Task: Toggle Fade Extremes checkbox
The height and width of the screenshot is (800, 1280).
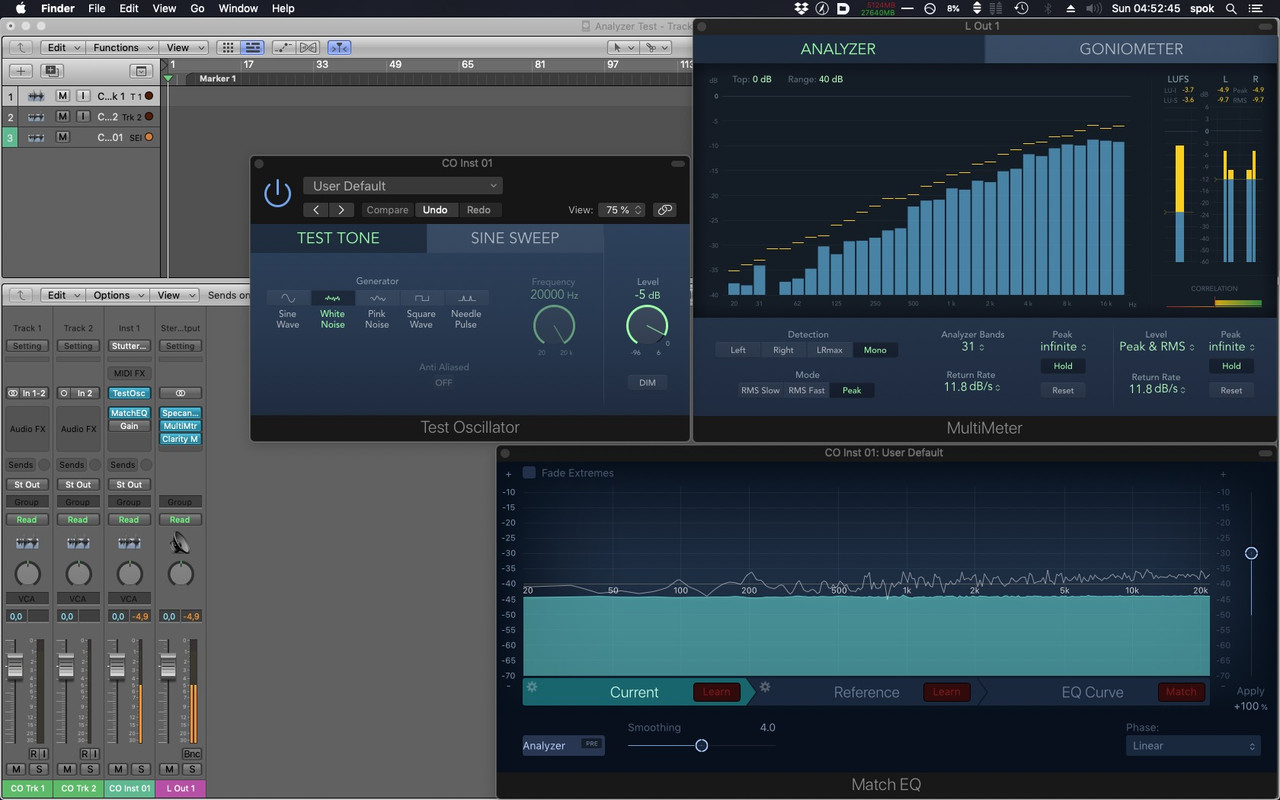Action: [529, 473]
